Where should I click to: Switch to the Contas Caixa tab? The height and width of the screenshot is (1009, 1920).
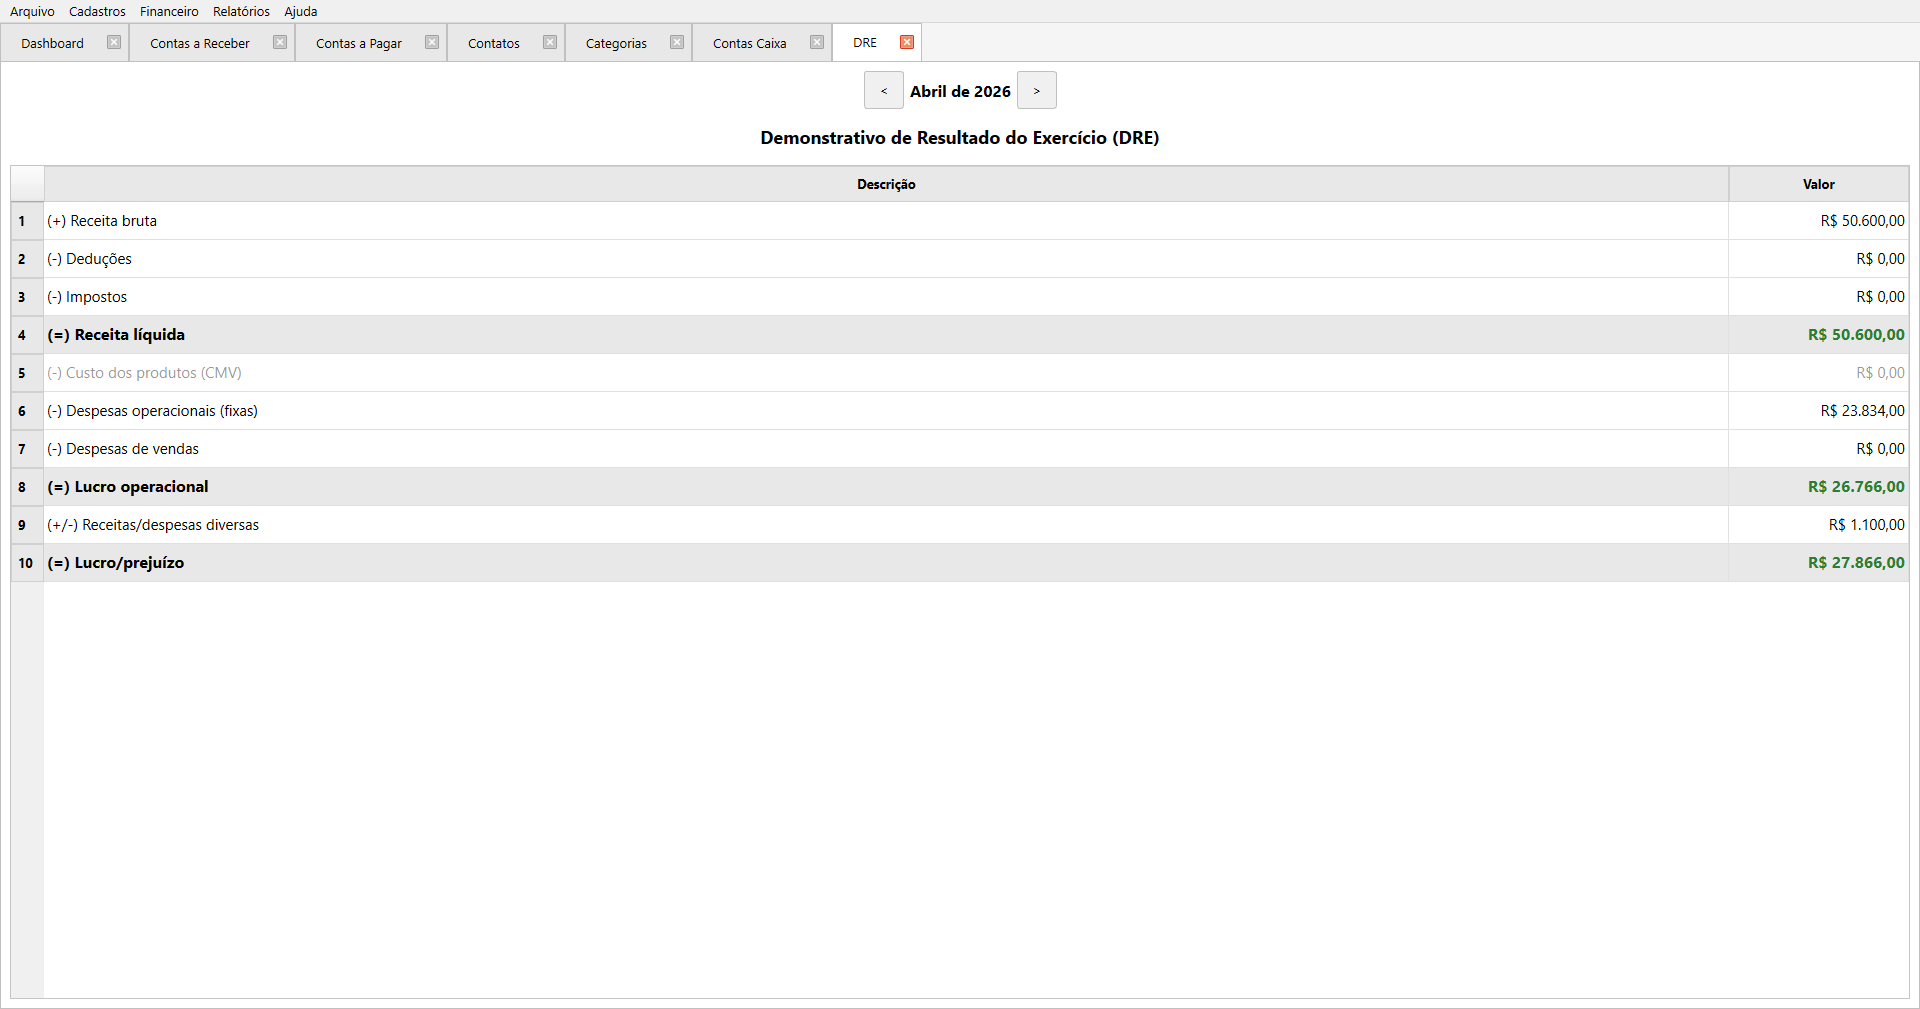tap(749, 44)
